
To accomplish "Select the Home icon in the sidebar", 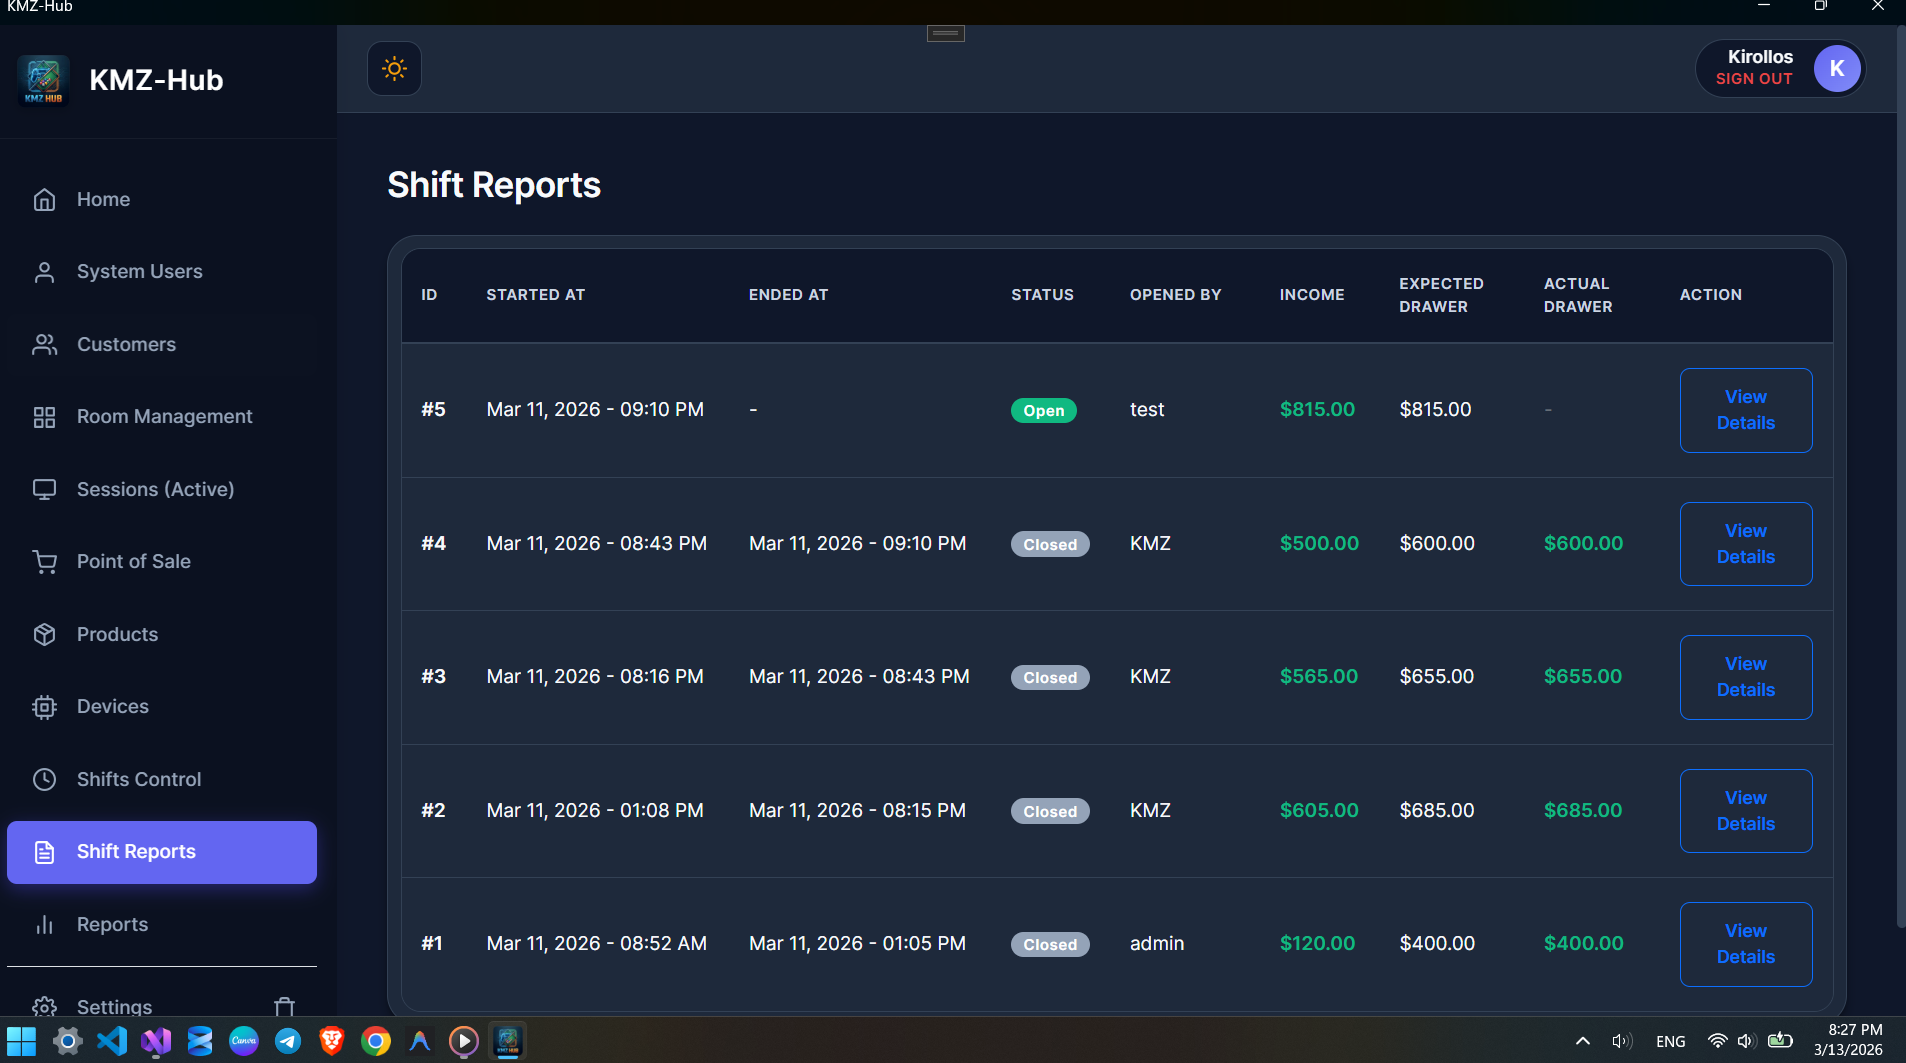I will click(x=45, y=199).
